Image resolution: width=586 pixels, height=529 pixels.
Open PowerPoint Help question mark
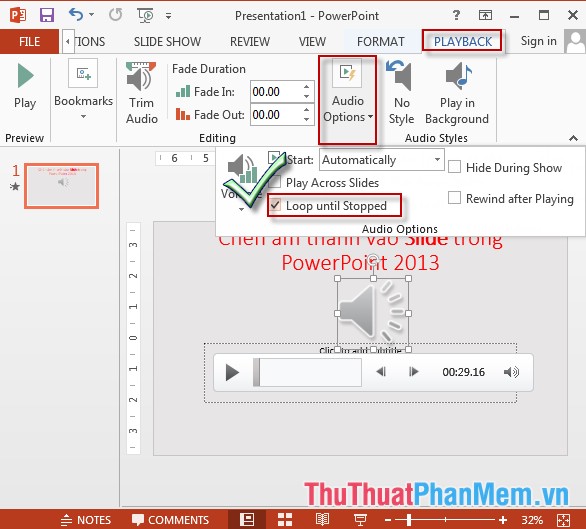456,15
